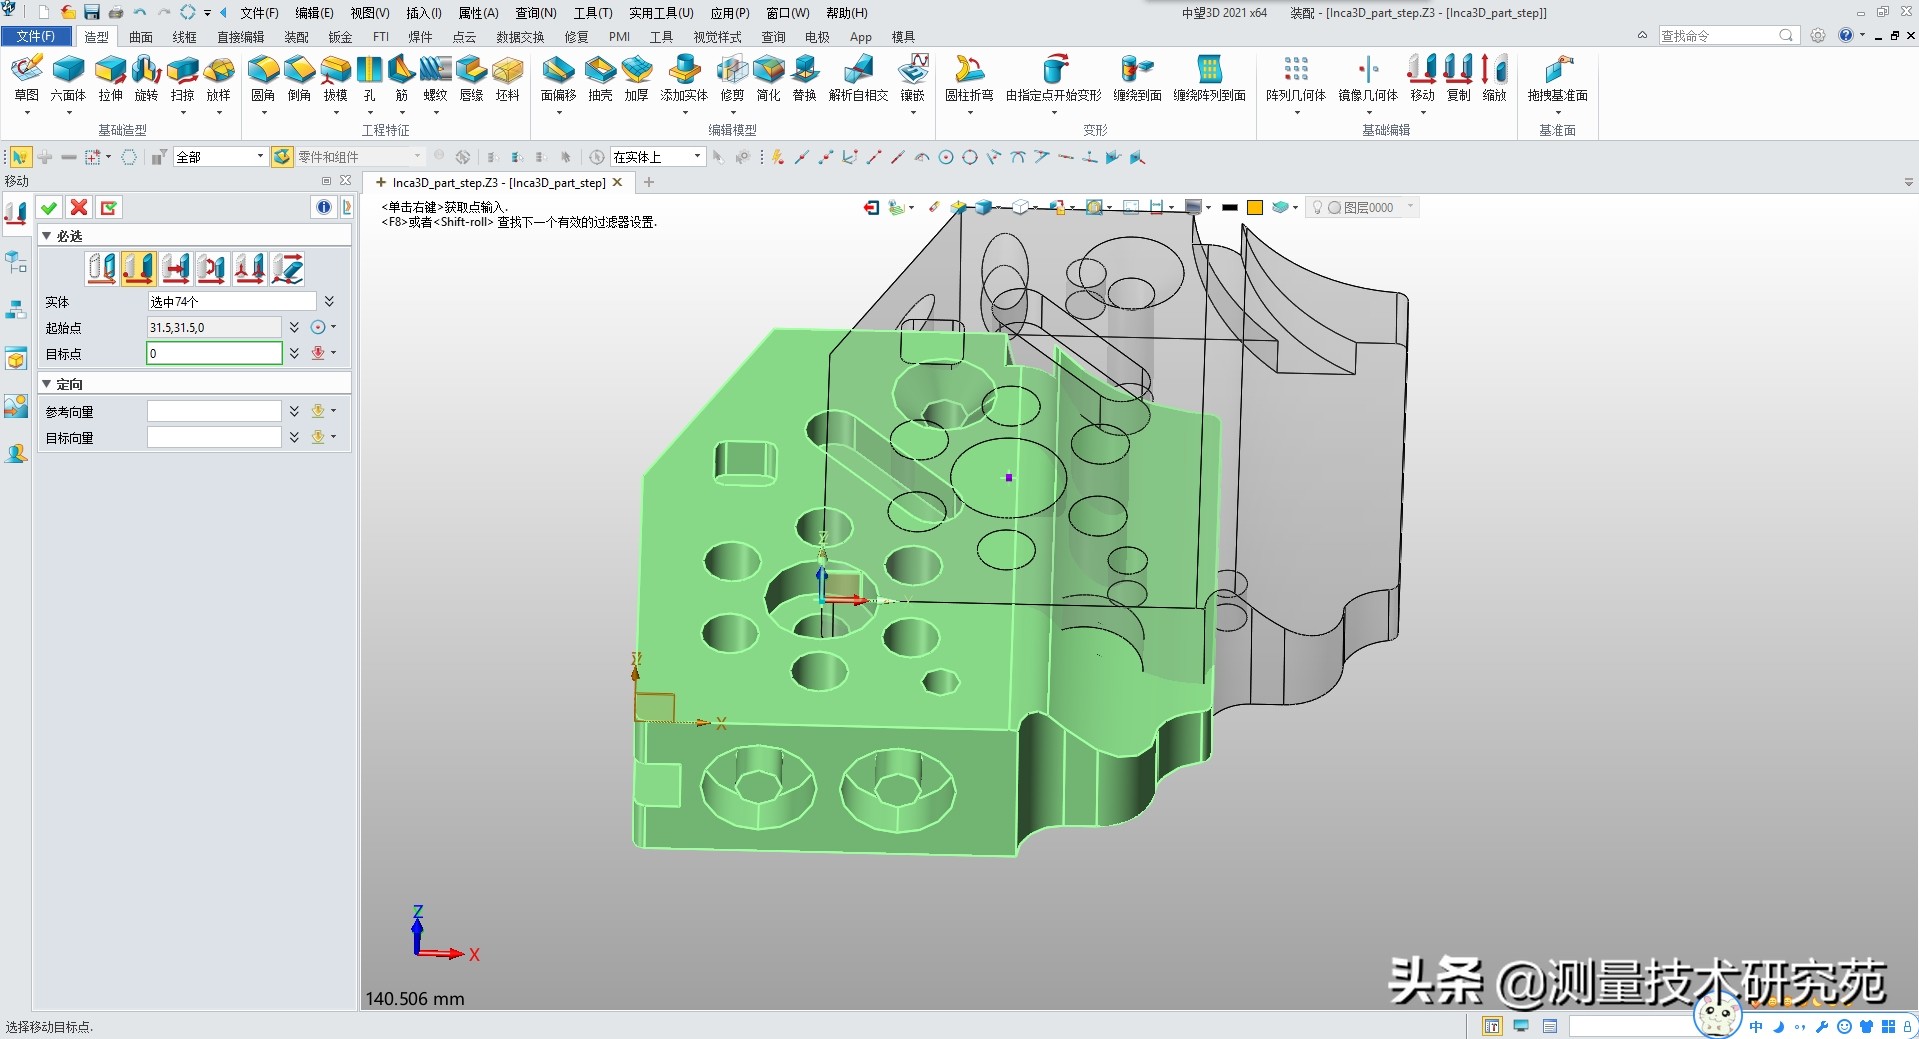The width and height of the screenshot is (1919, 1039).
Task: Select rotate around direction move mode
Action: coord(212,268)
